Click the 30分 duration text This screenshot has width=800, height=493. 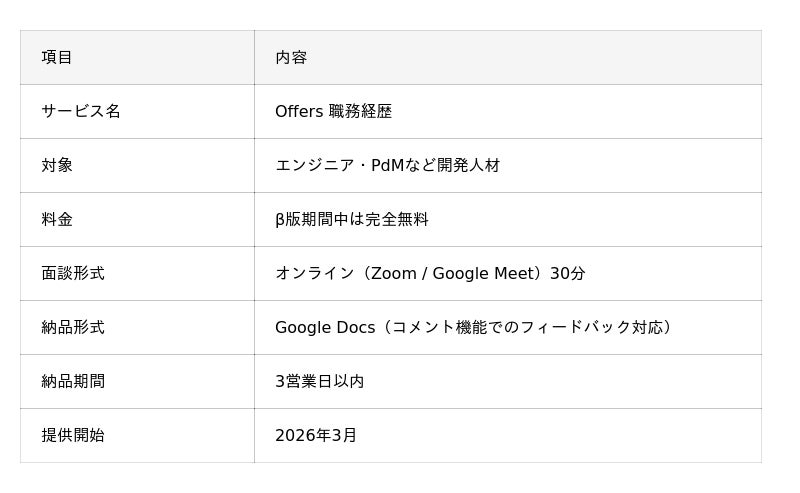568,274
